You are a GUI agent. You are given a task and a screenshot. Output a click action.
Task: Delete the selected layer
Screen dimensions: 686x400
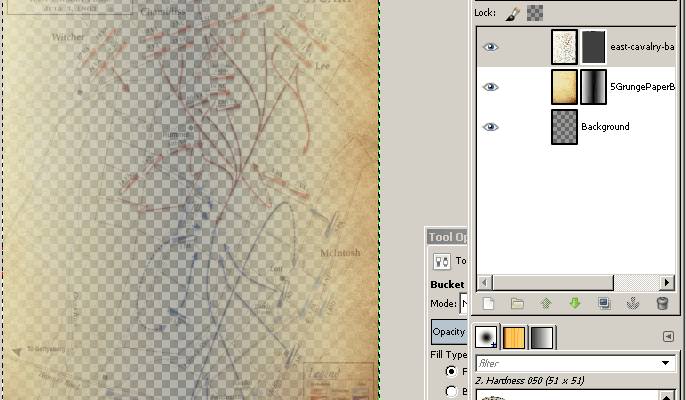[662, 303]
